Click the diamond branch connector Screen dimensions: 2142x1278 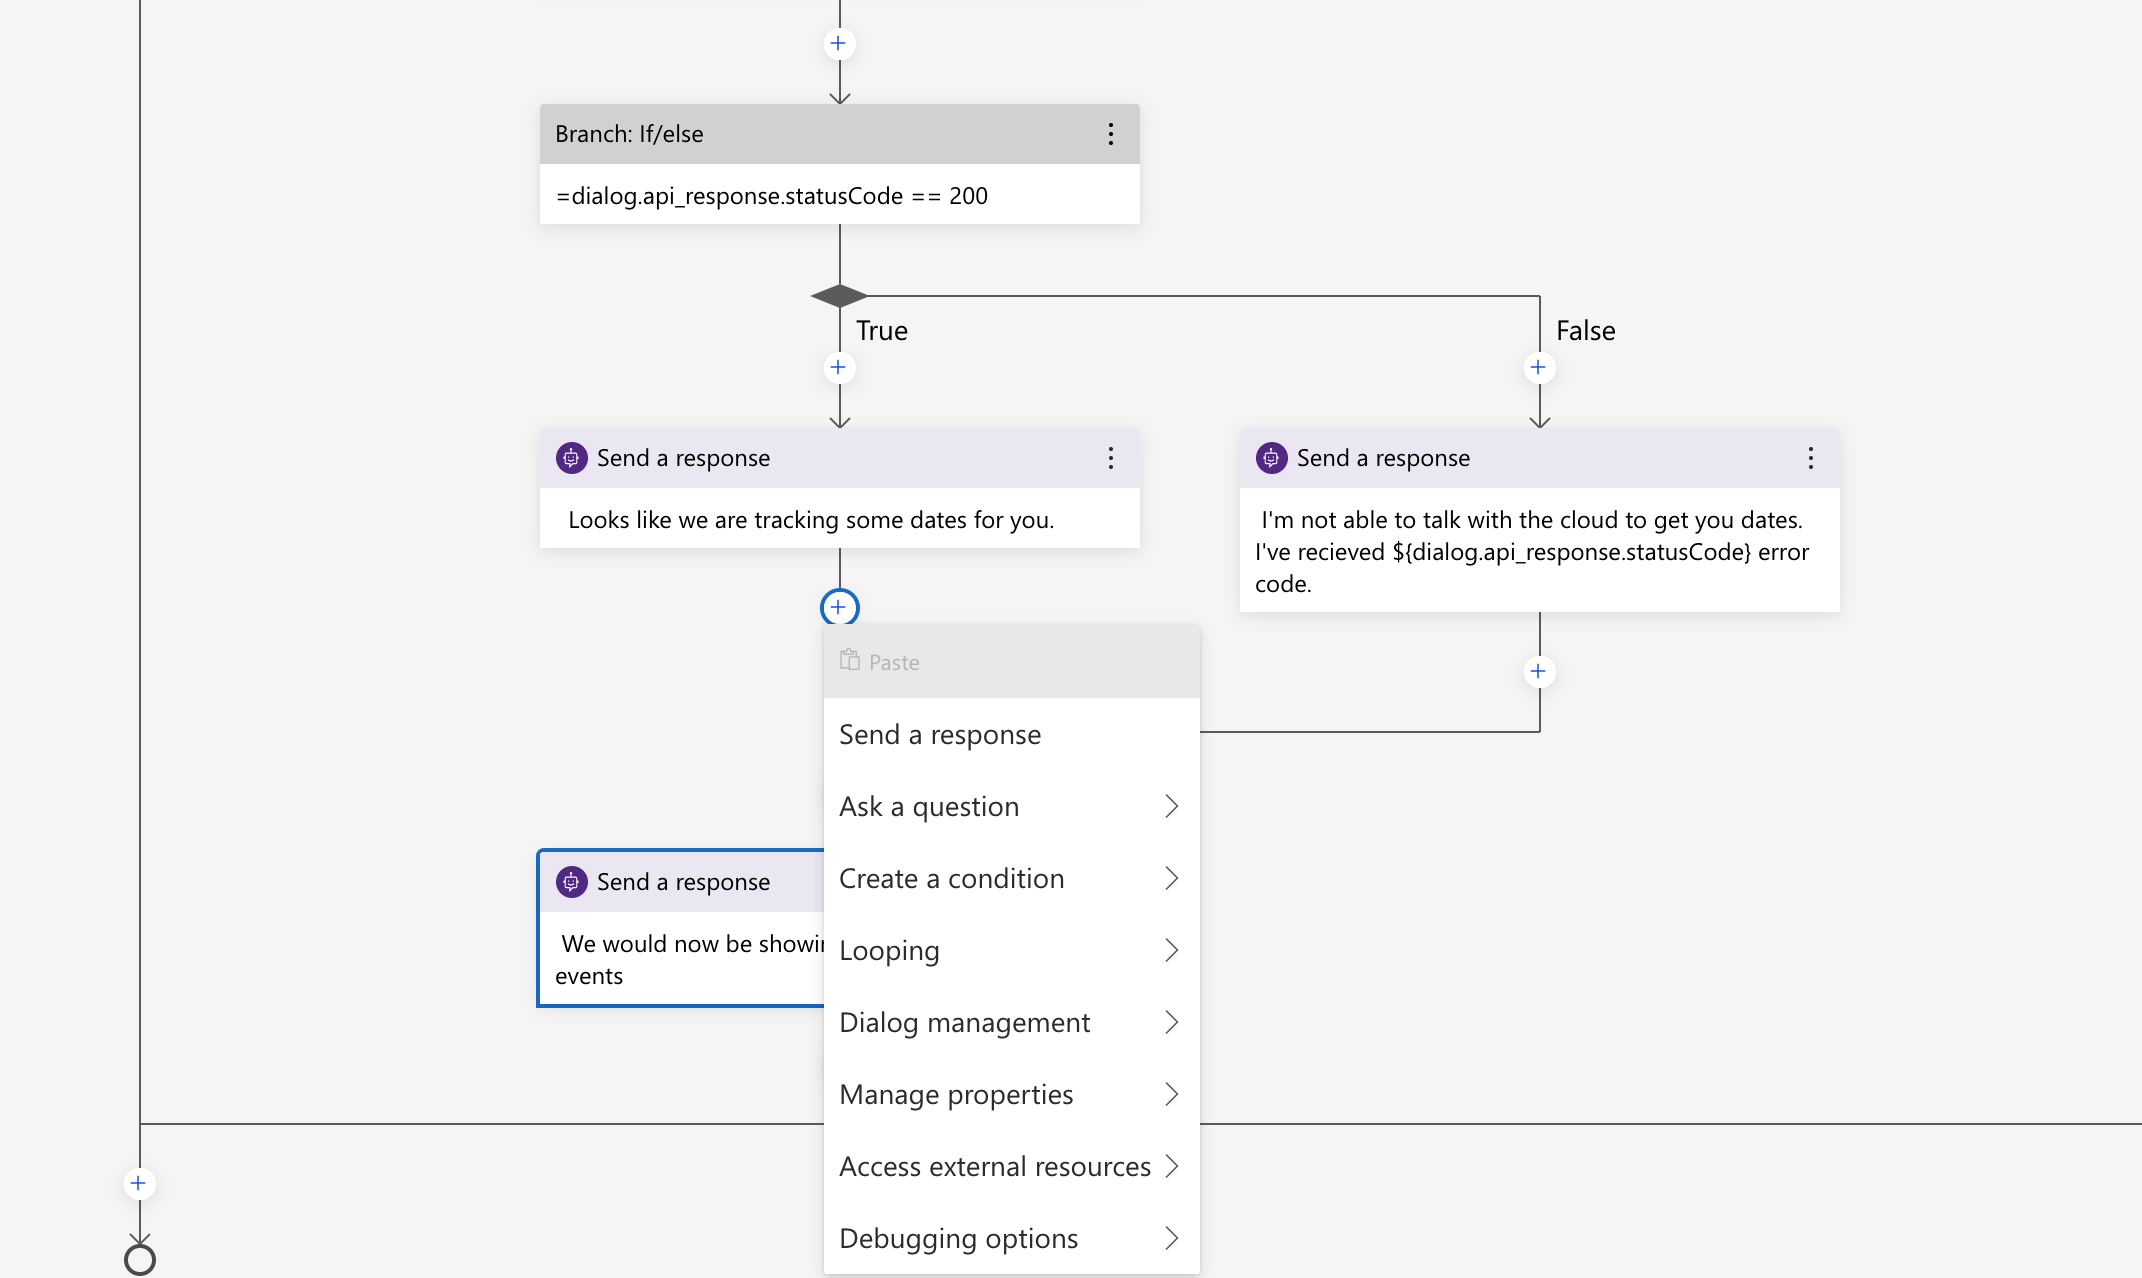point(839,296)
